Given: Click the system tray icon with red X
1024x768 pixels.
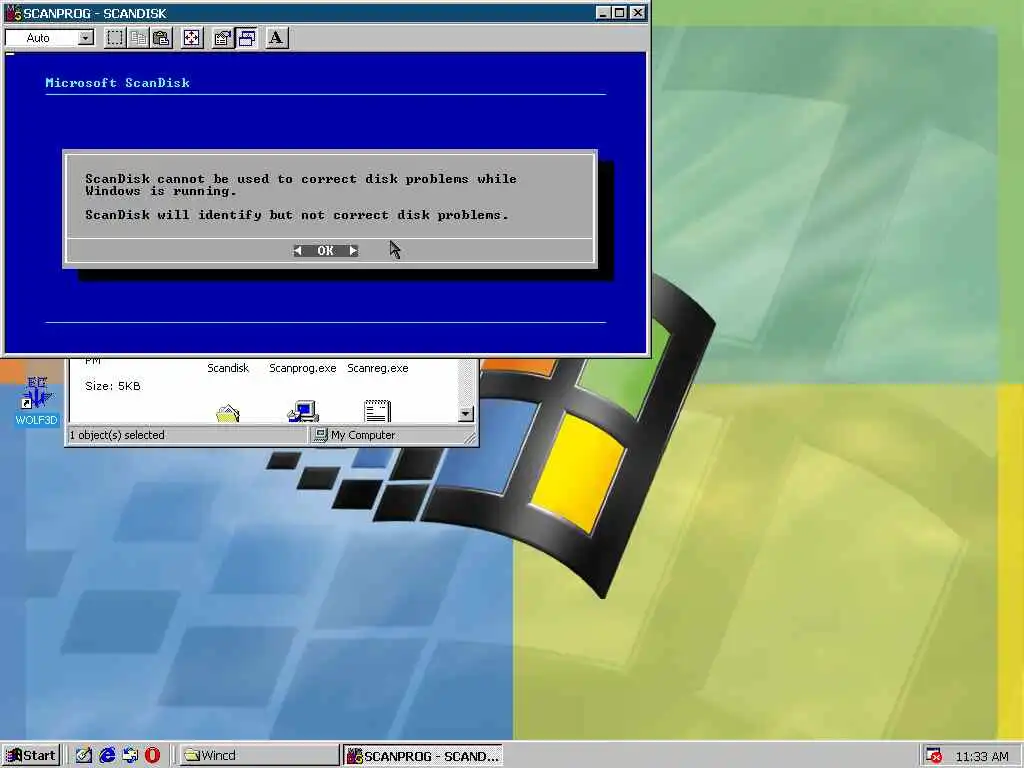Looking at the screenshot, I should click(934, 756).
